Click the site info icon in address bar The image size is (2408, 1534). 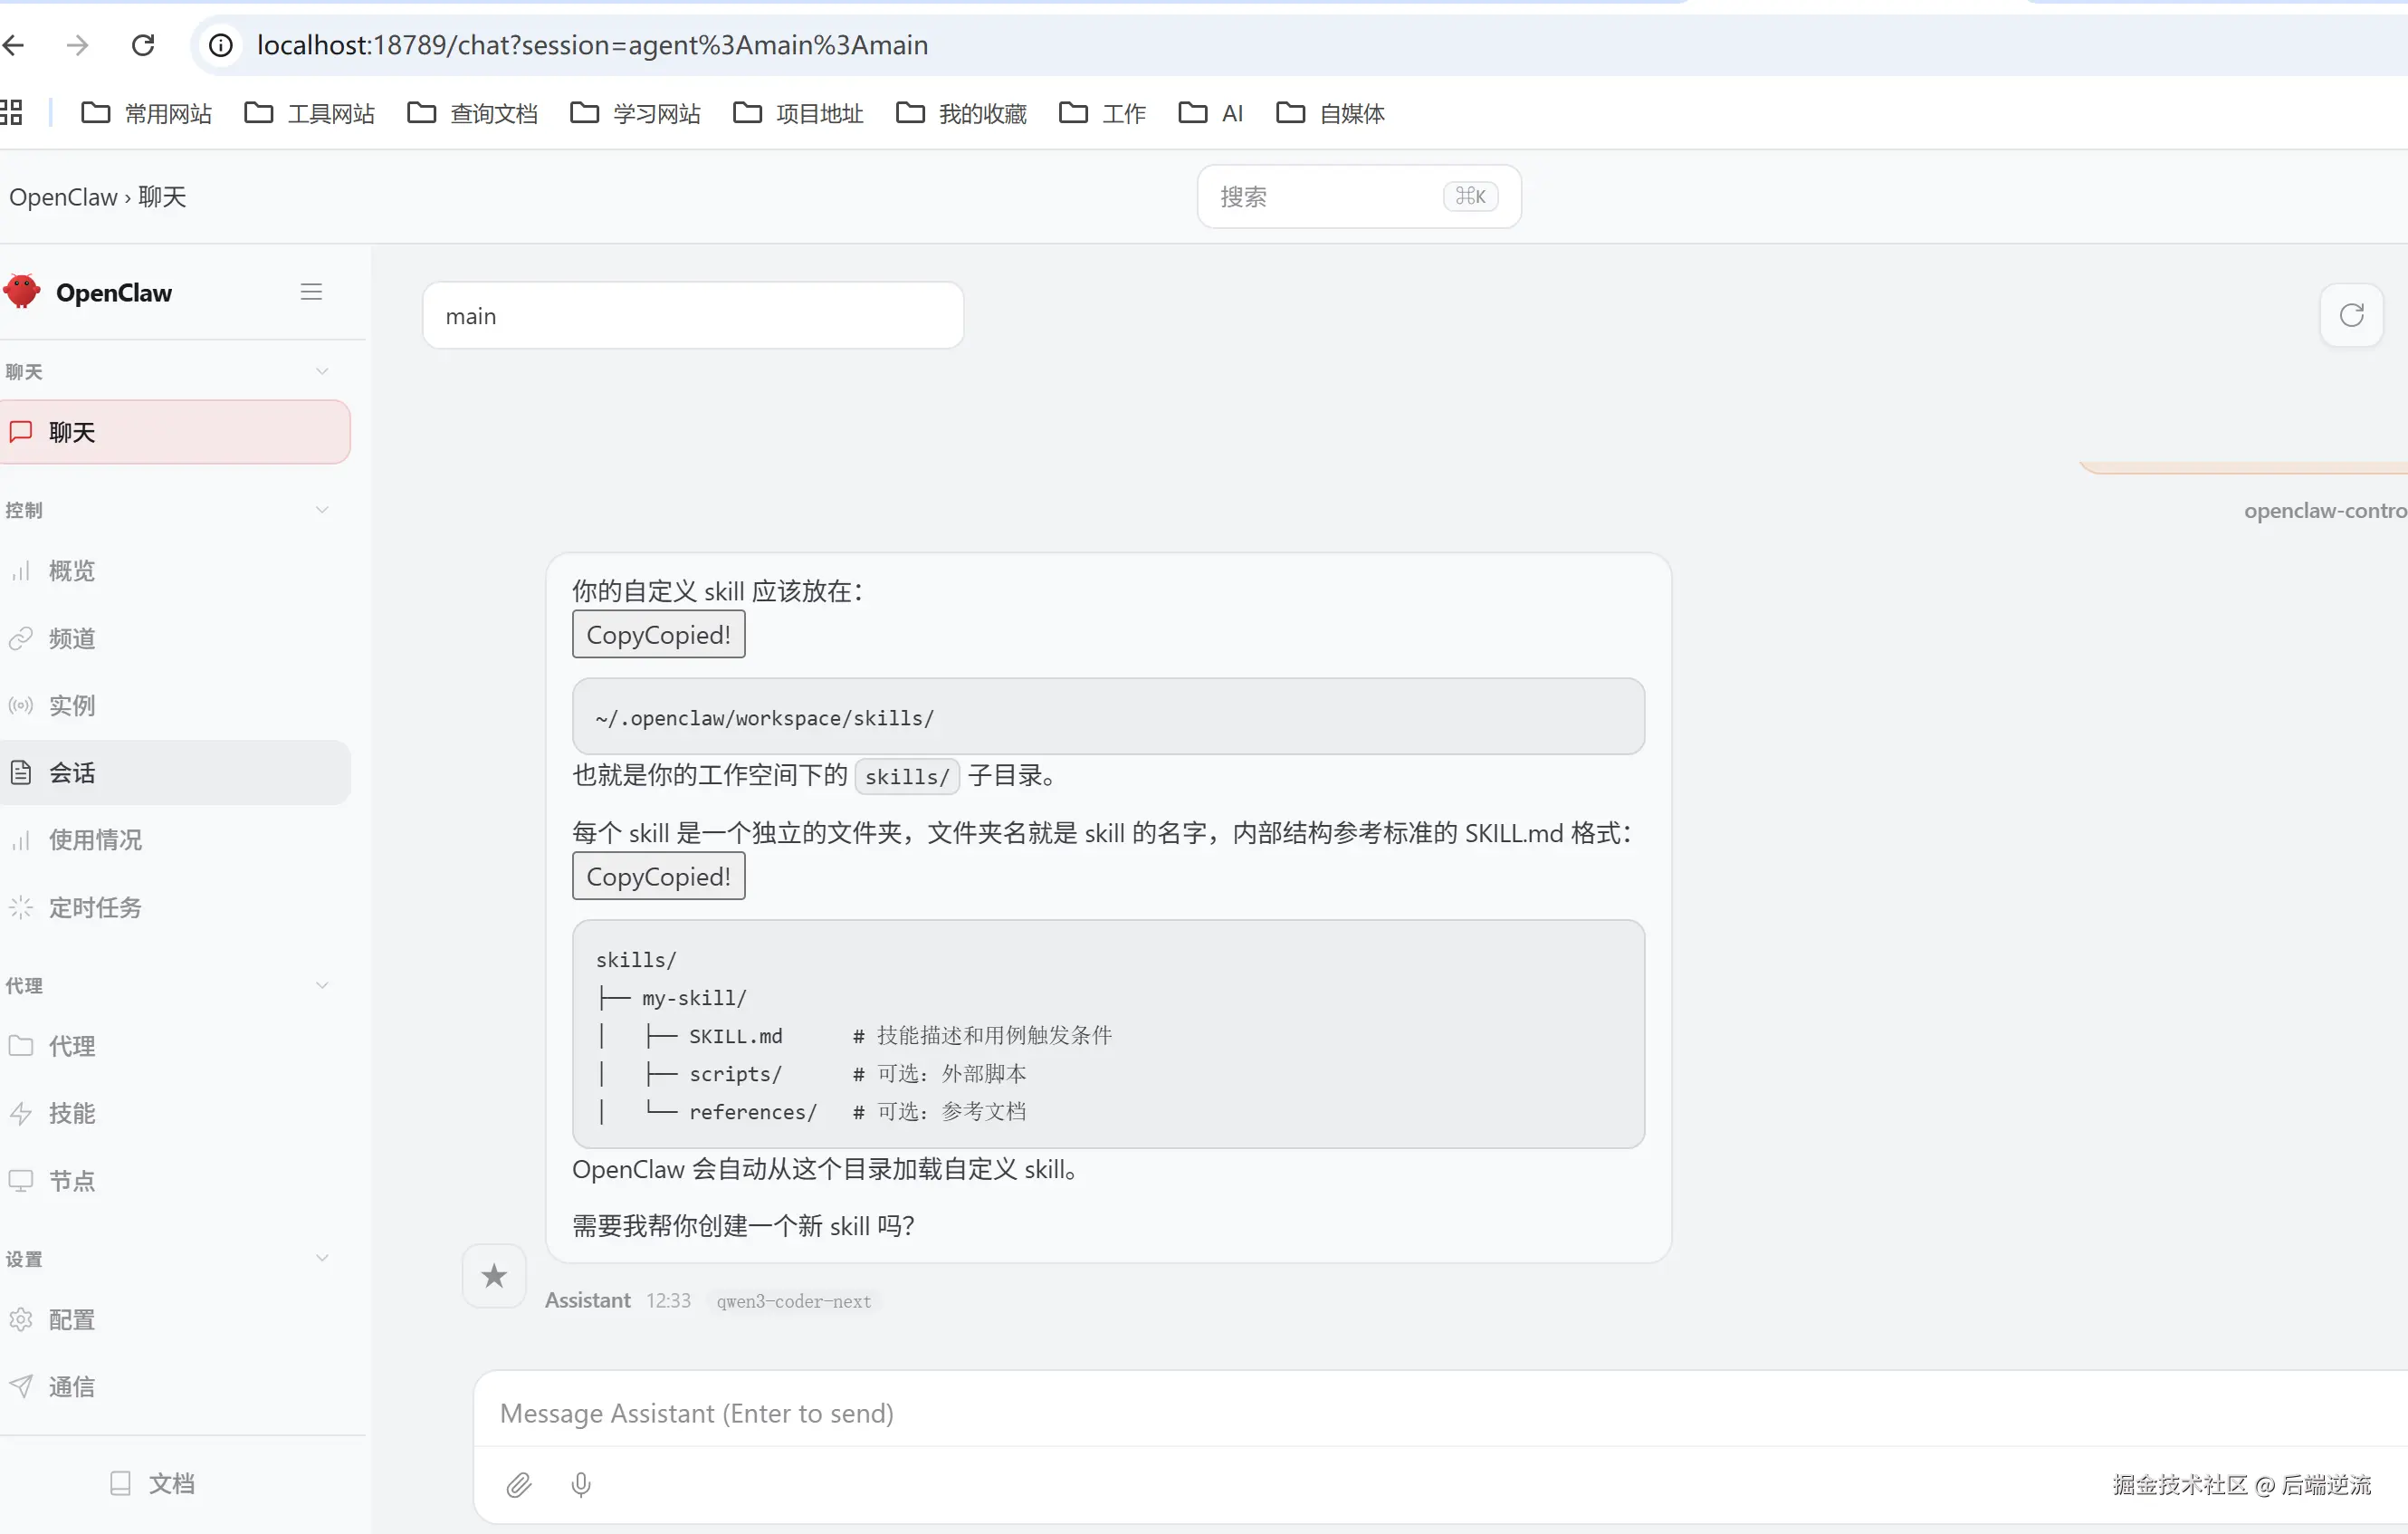[221, 45]
